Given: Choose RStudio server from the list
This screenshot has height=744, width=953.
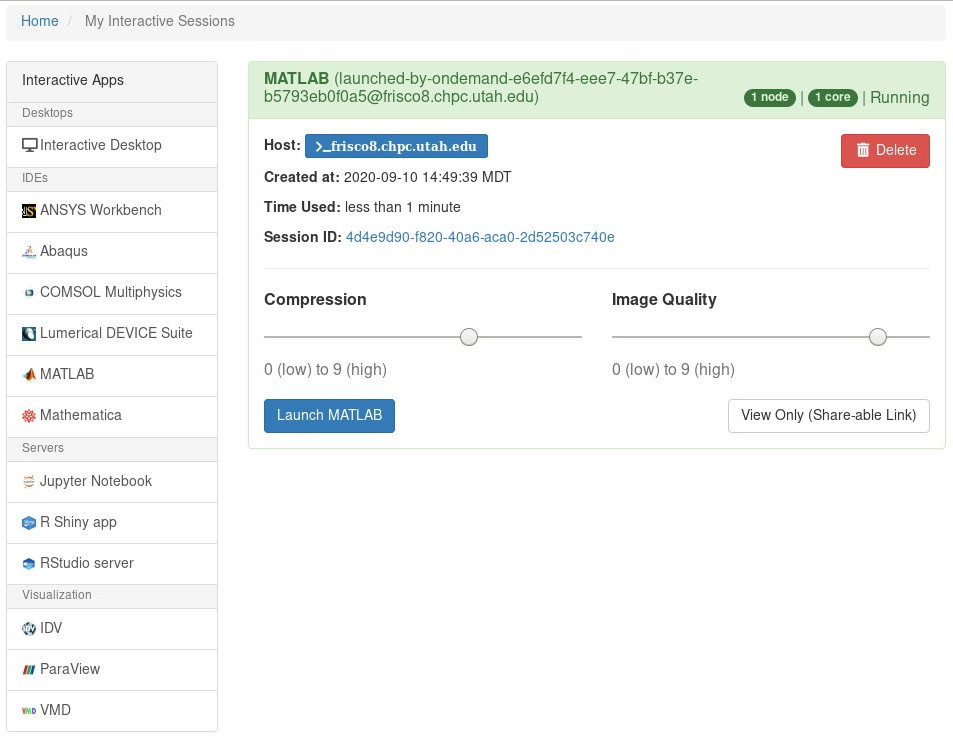Looking at the screenshot, I should [112, 564].
